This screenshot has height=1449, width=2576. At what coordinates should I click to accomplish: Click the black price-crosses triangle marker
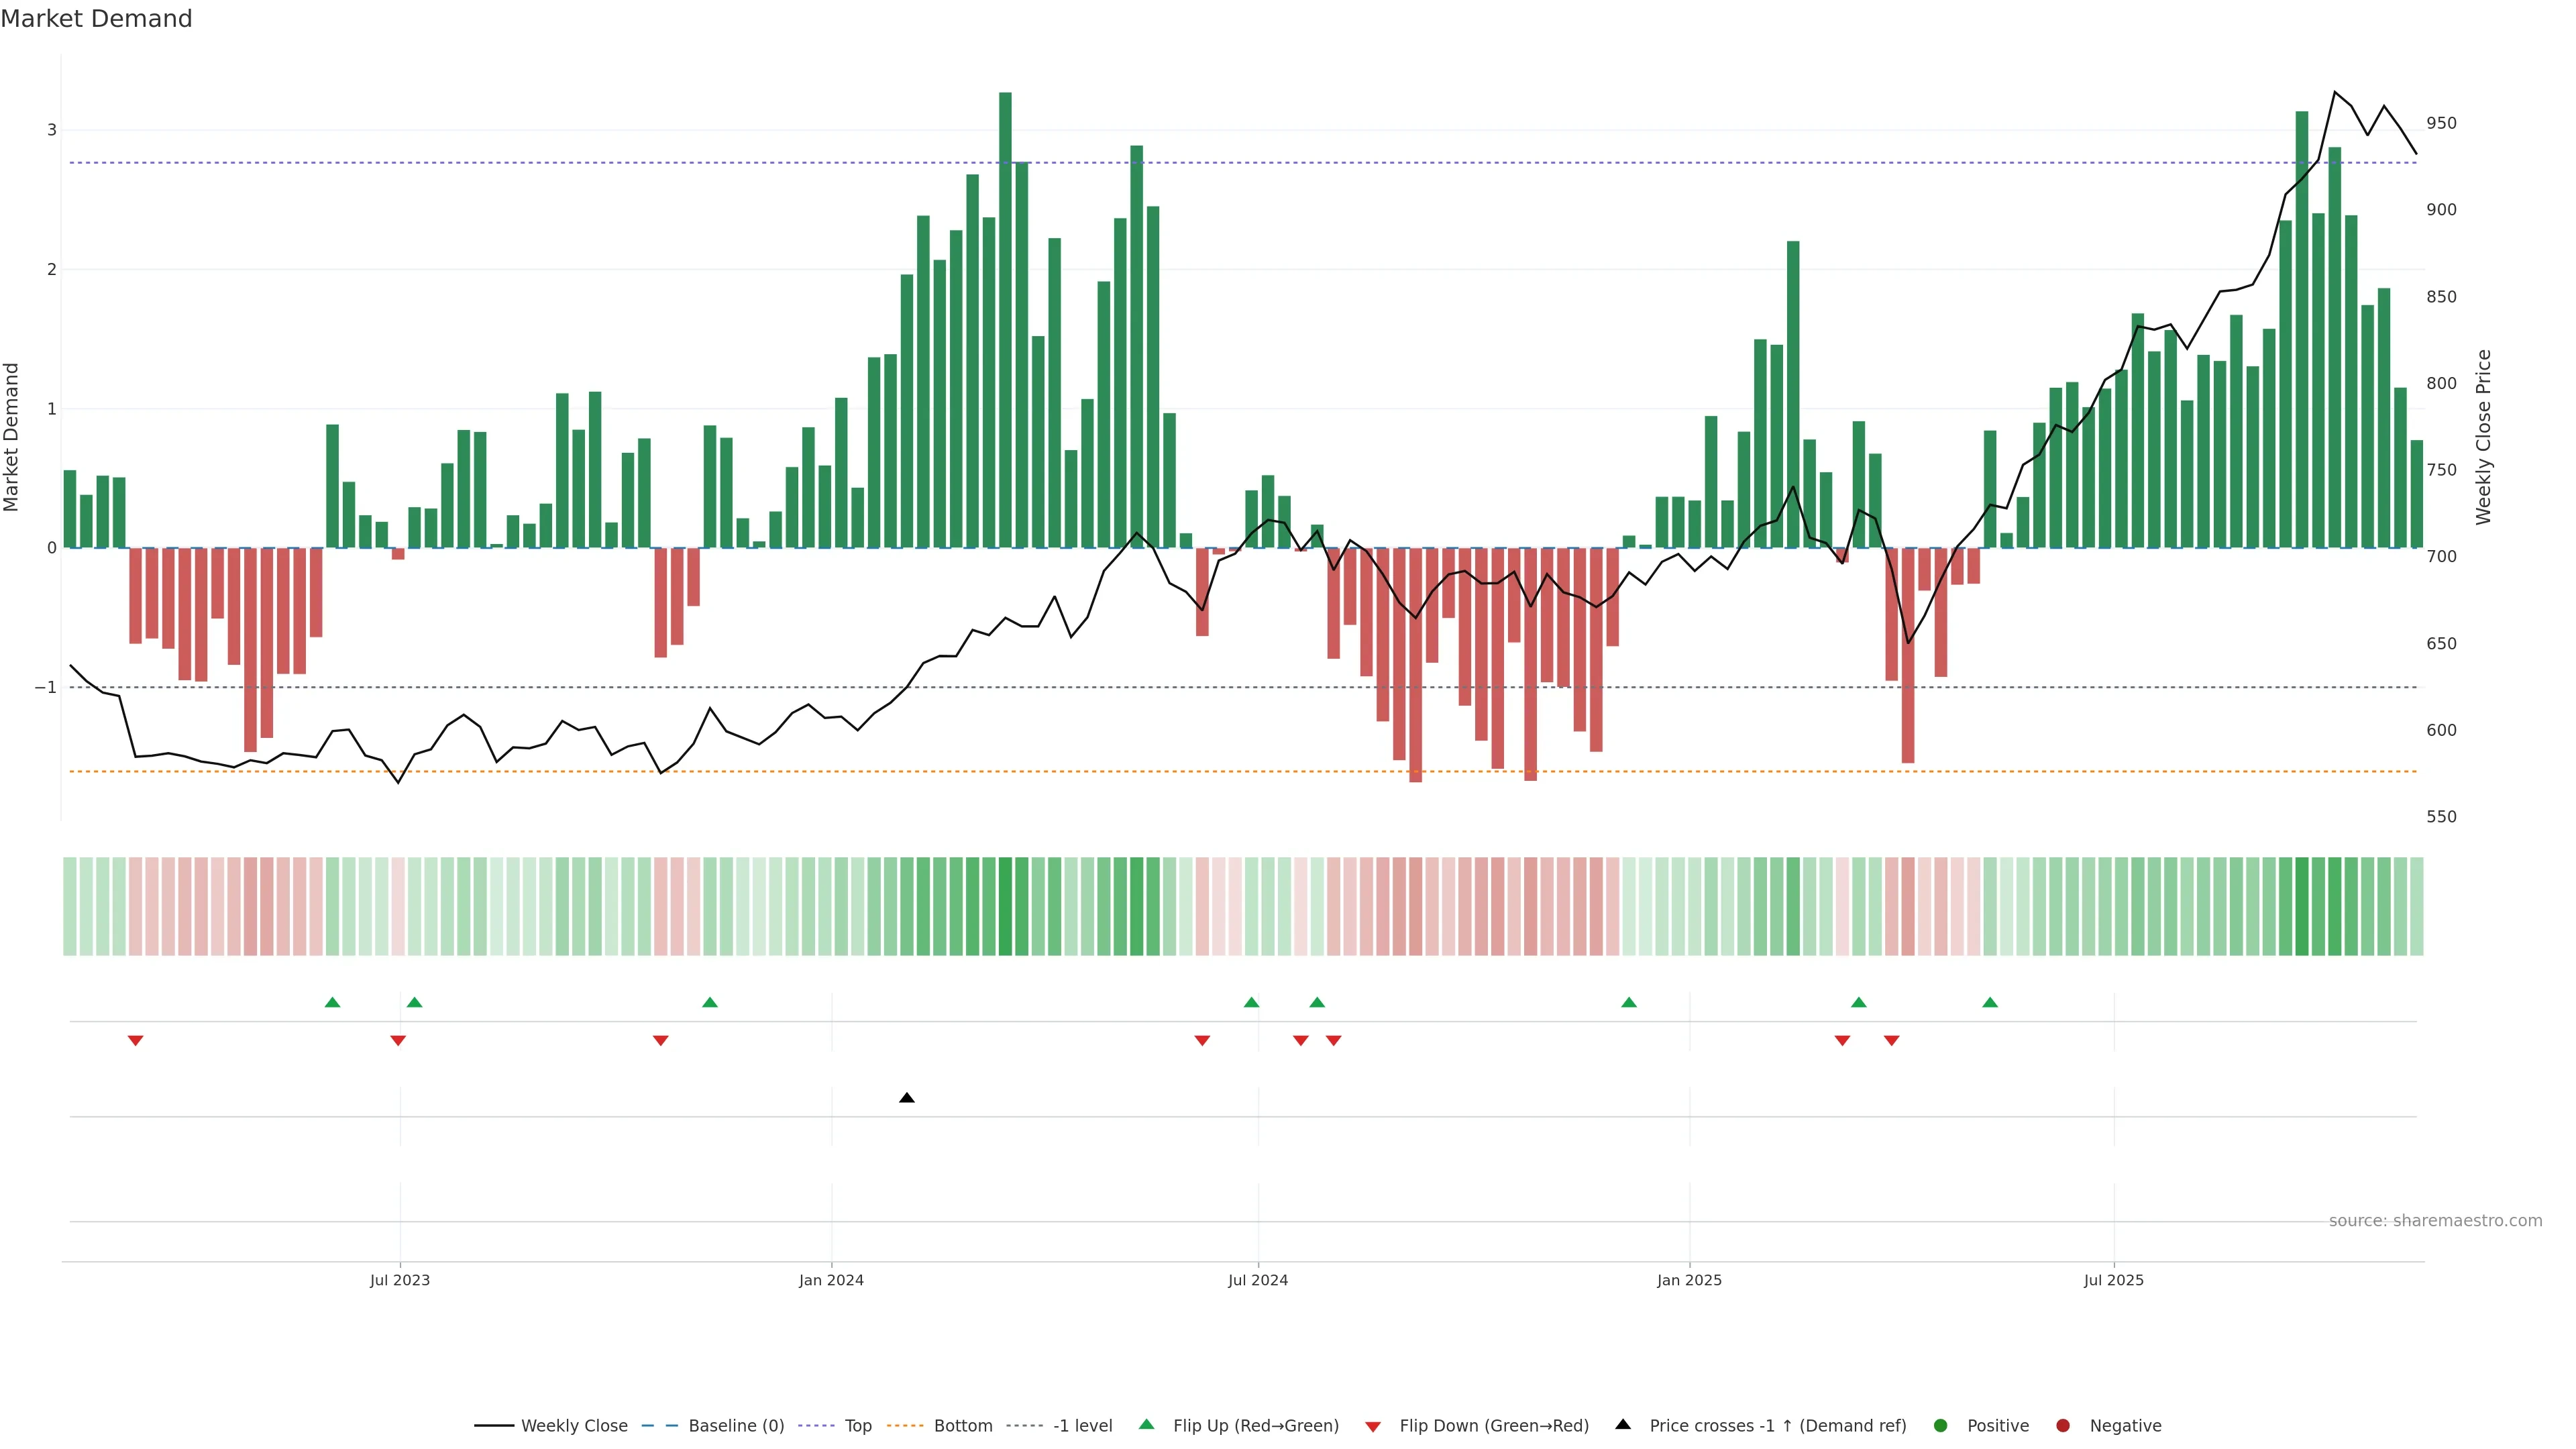(906, 1098)
